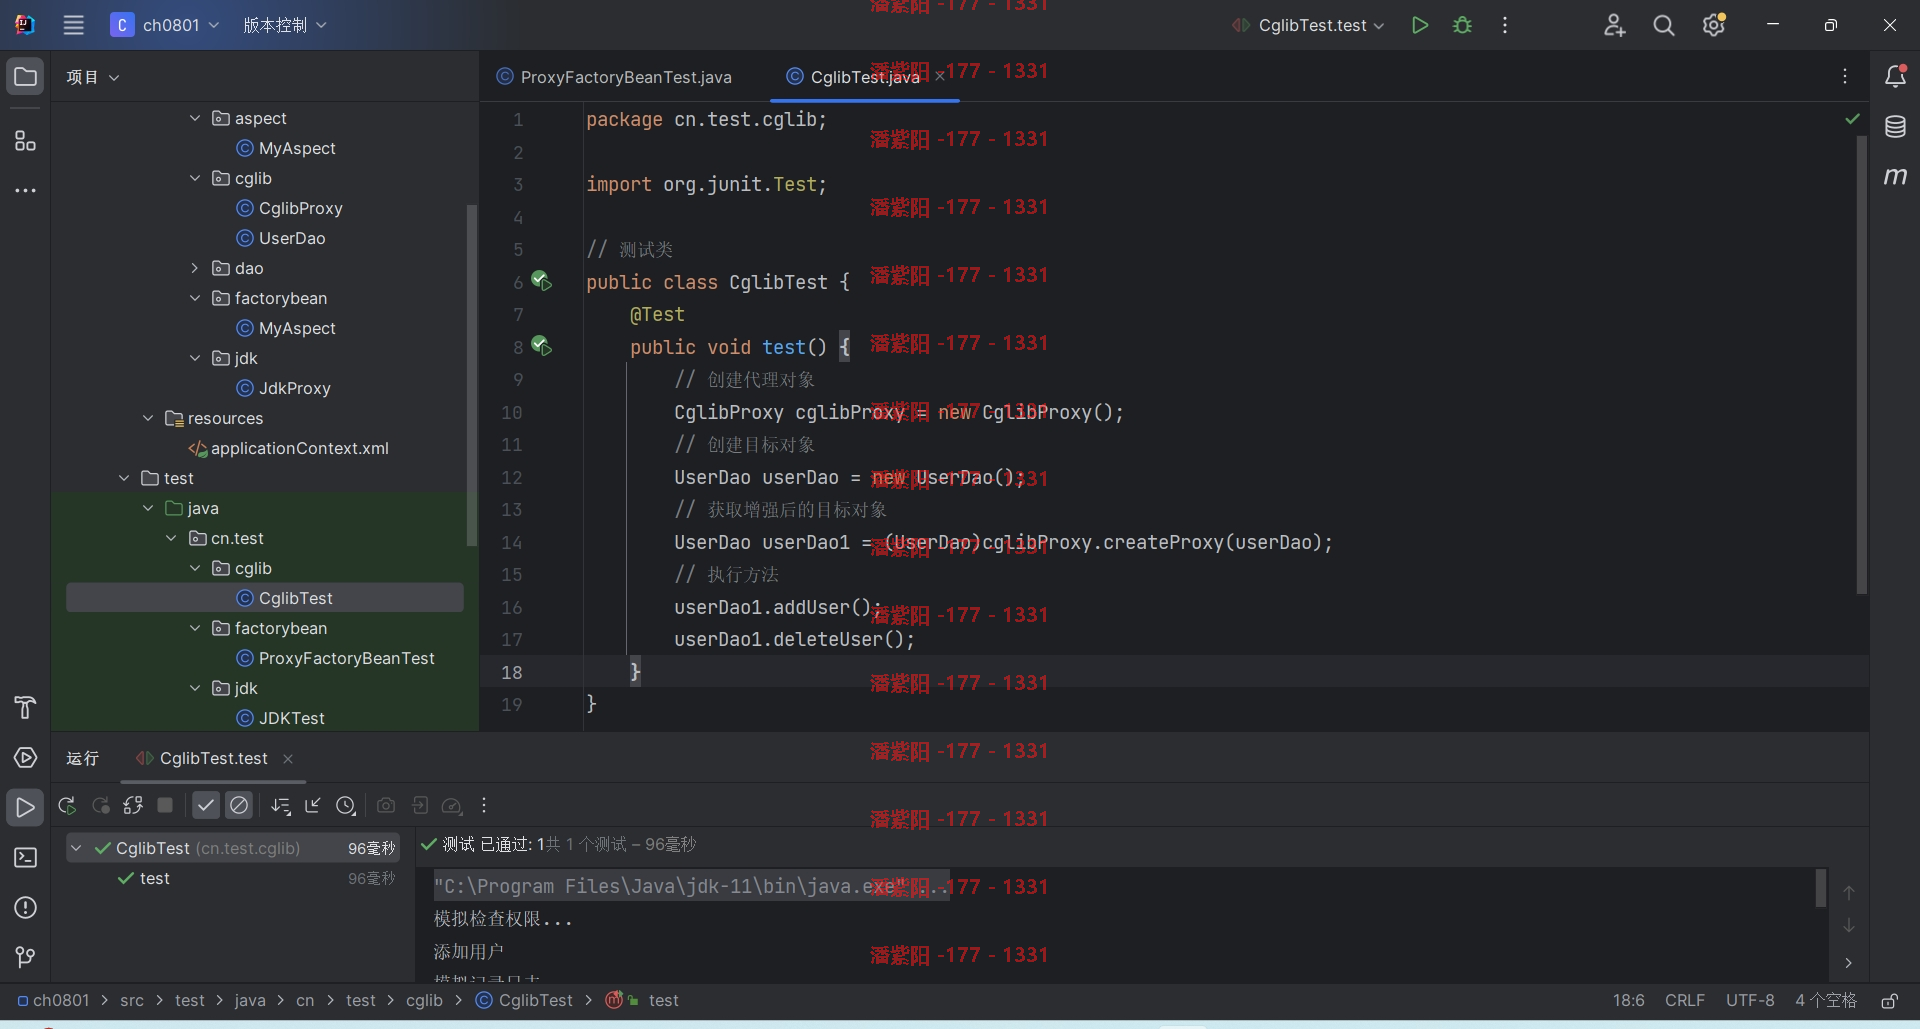The image size is (1920, 1029).
Task: Select JdkProxy class in project tree
Action: (x=283, y=388)
